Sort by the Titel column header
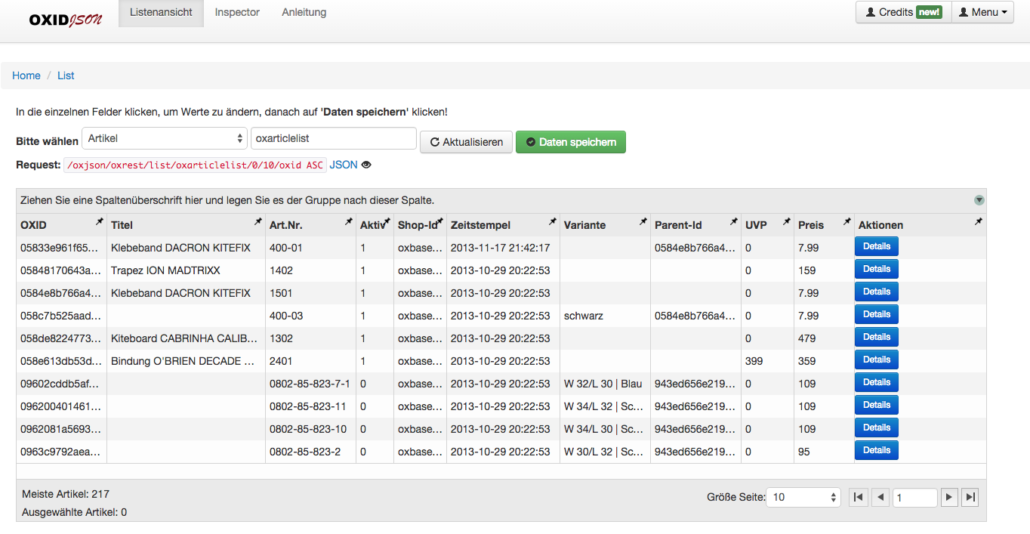Image resolution: width=1030 pixels, height=534 pixels. tap(122, 225)
